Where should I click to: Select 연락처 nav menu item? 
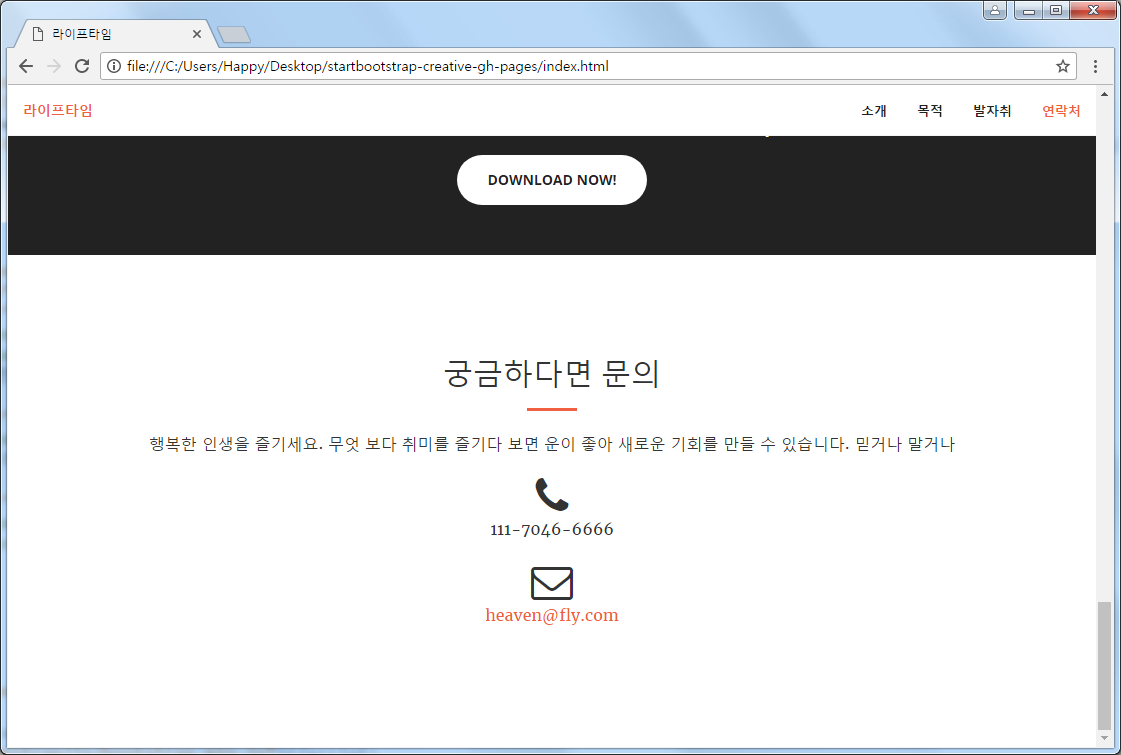1061,111
